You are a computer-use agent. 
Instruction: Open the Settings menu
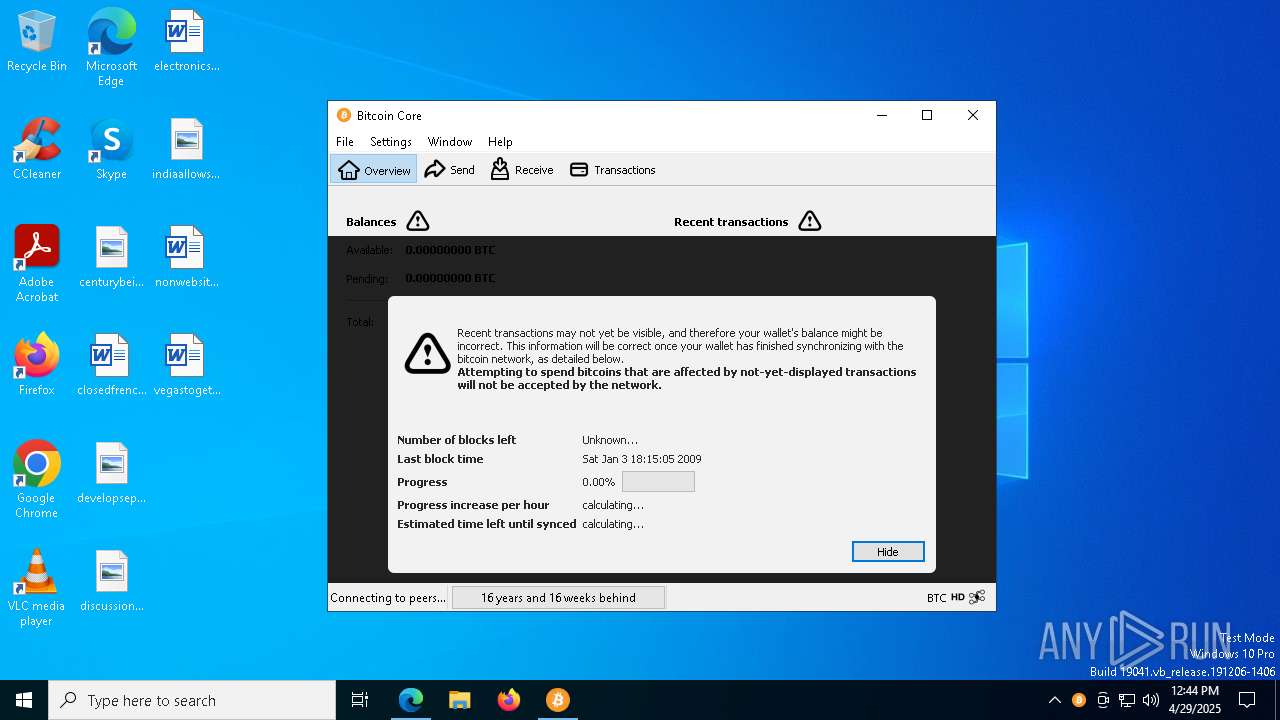[x=391, y=142]
